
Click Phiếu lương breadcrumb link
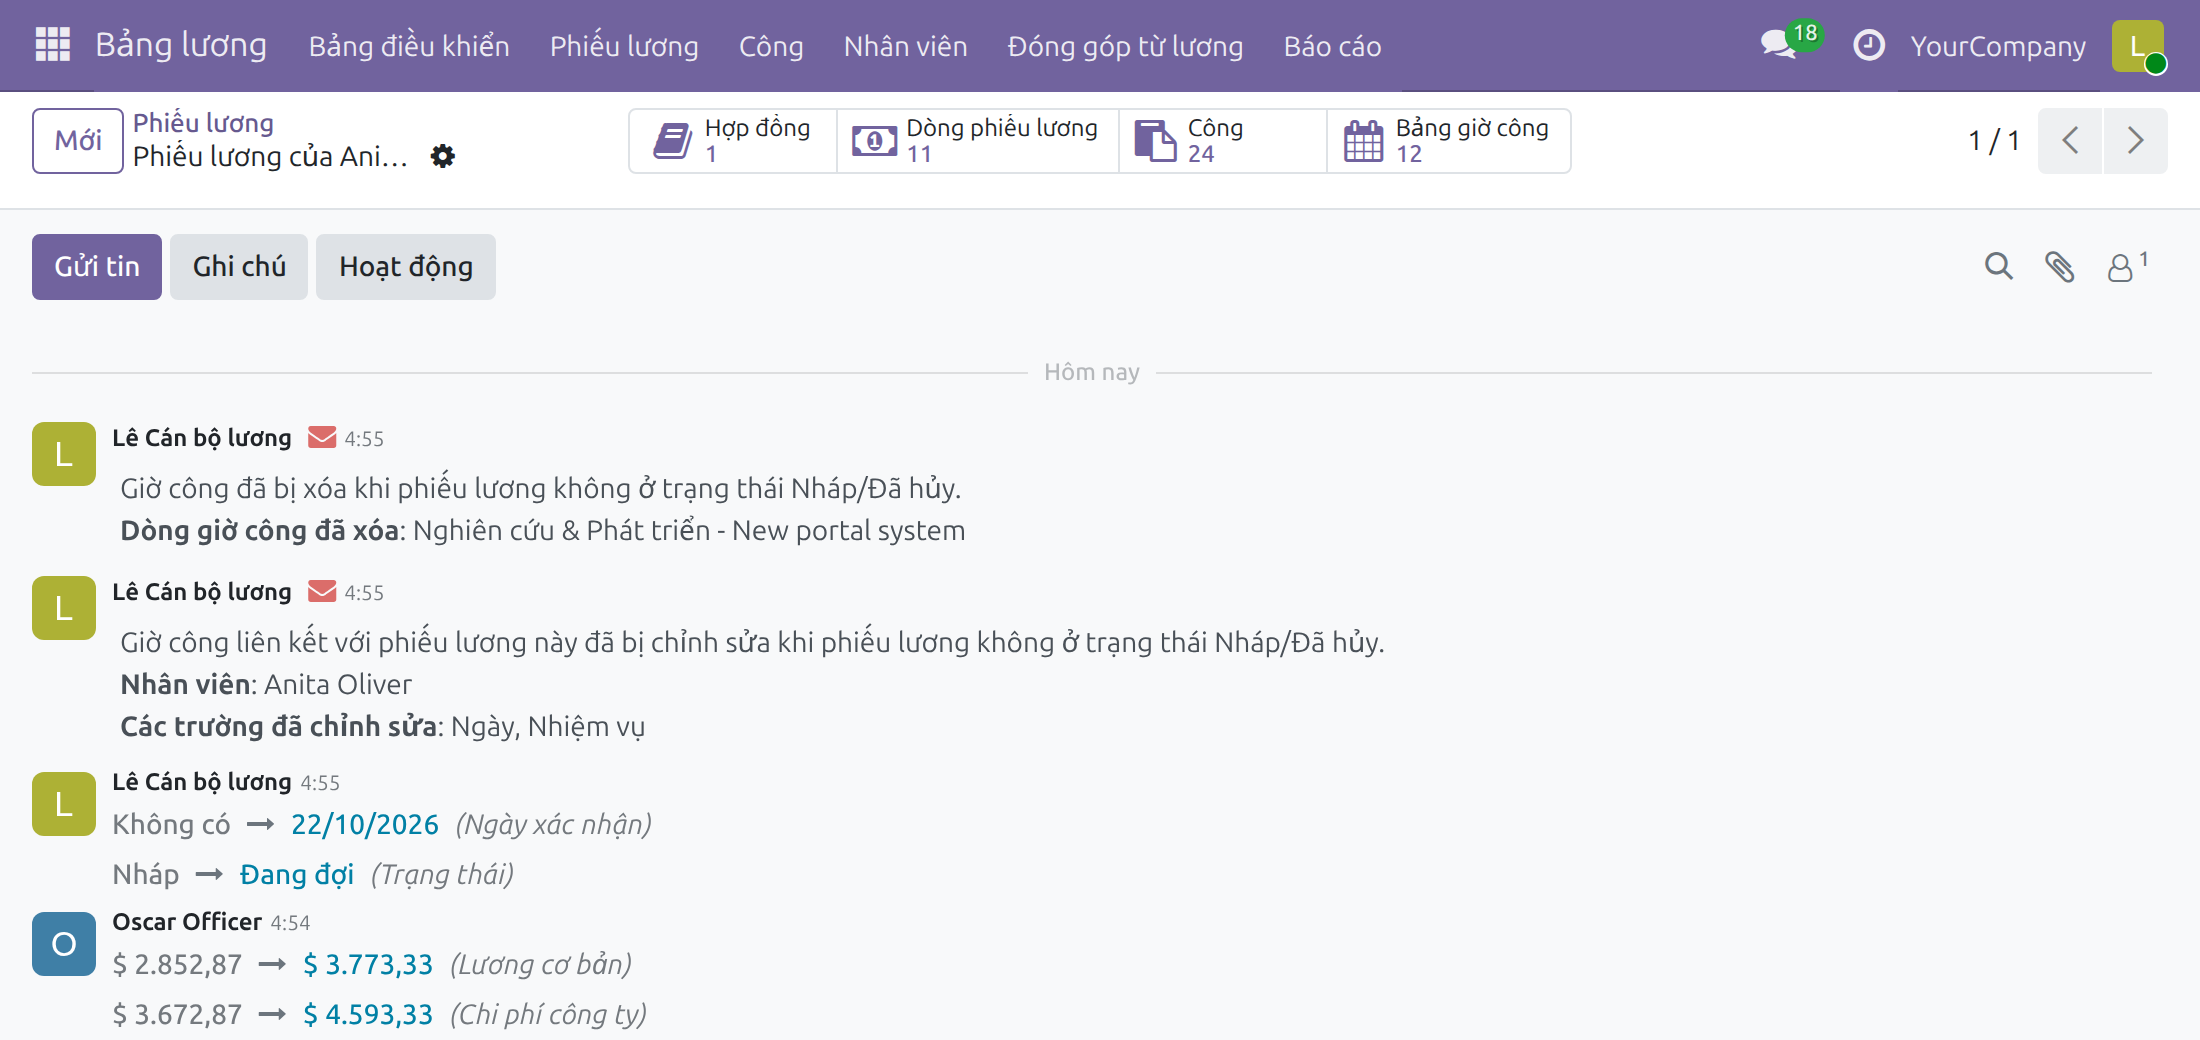(x=203, y=123)
